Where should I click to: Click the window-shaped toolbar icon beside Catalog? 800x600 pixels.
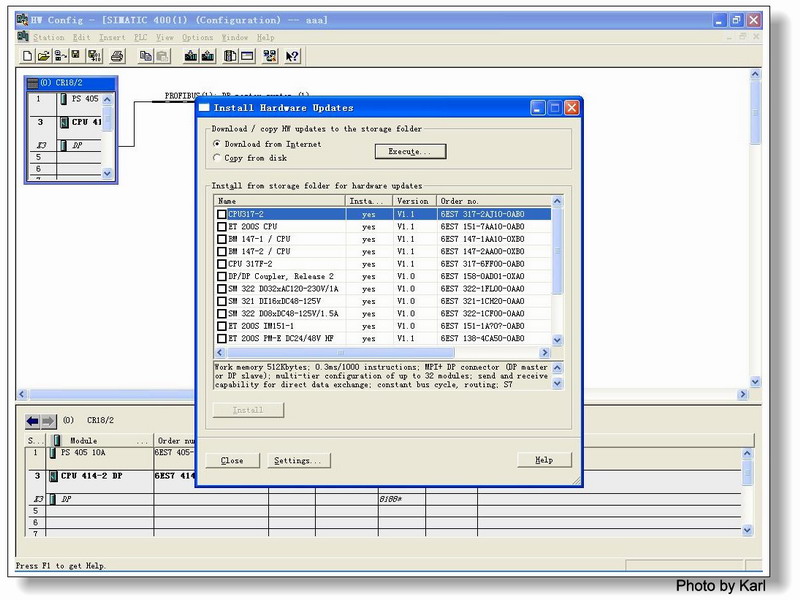[247, 56]
